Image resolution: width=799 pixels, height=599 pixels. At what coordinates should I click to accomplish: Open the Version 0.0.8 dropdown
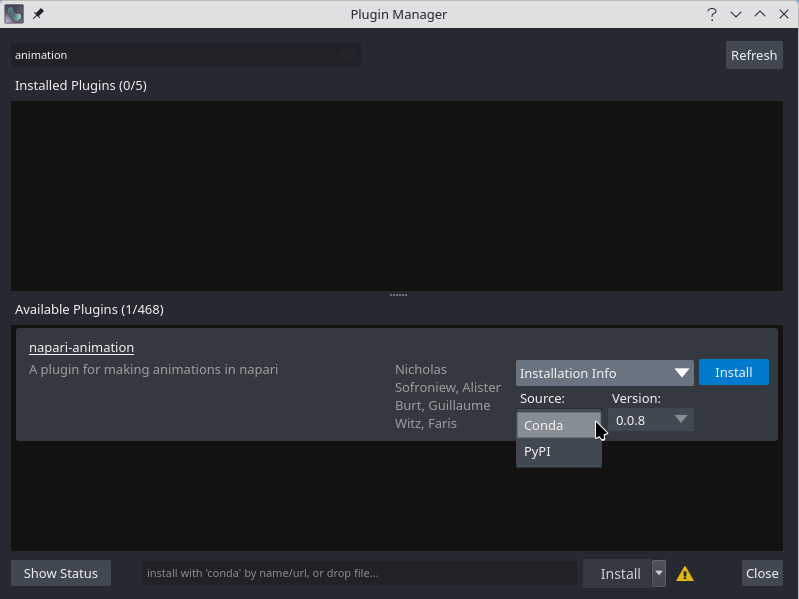(x=650, y=420)
